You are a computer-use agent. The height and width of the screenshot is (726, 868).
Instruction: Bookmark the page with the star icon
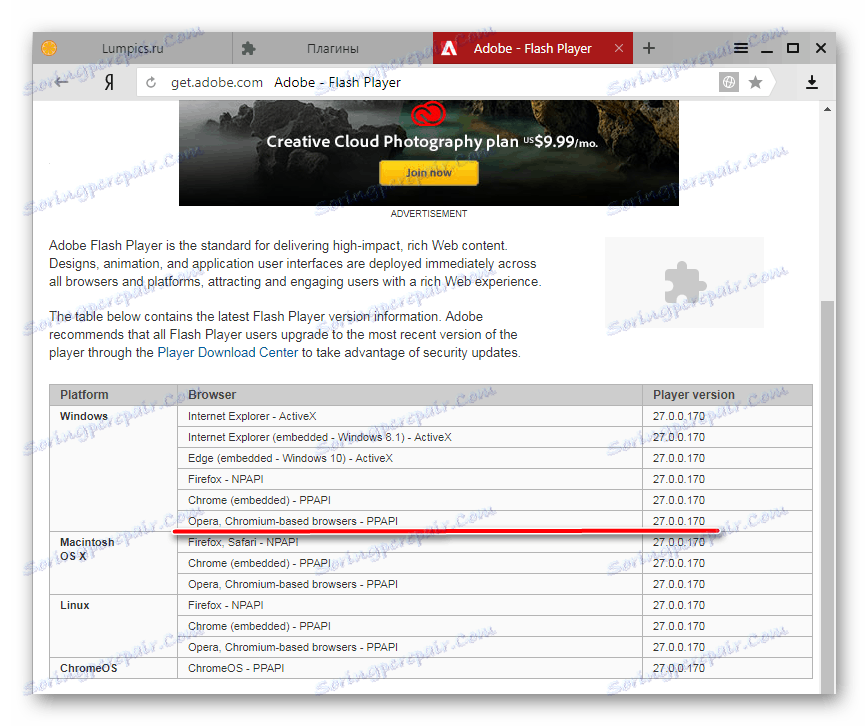[x=755, y=83]
